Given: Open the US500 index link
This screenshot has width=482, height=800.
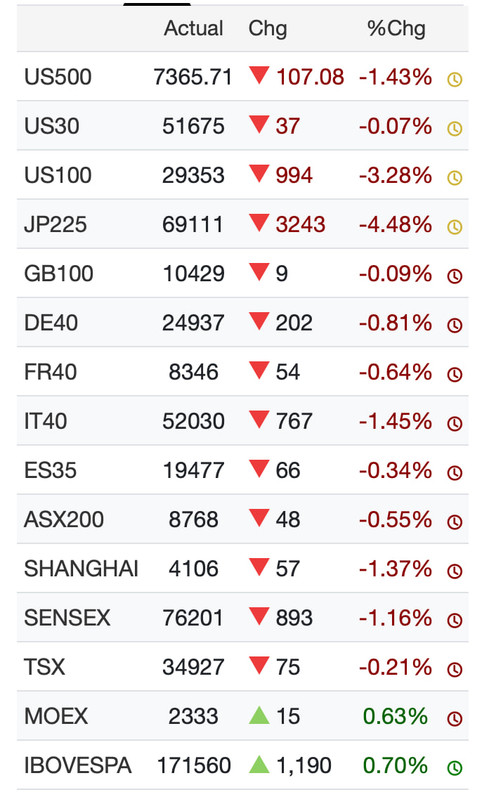Looking at the screenshot, I should [x=58, y=78].
